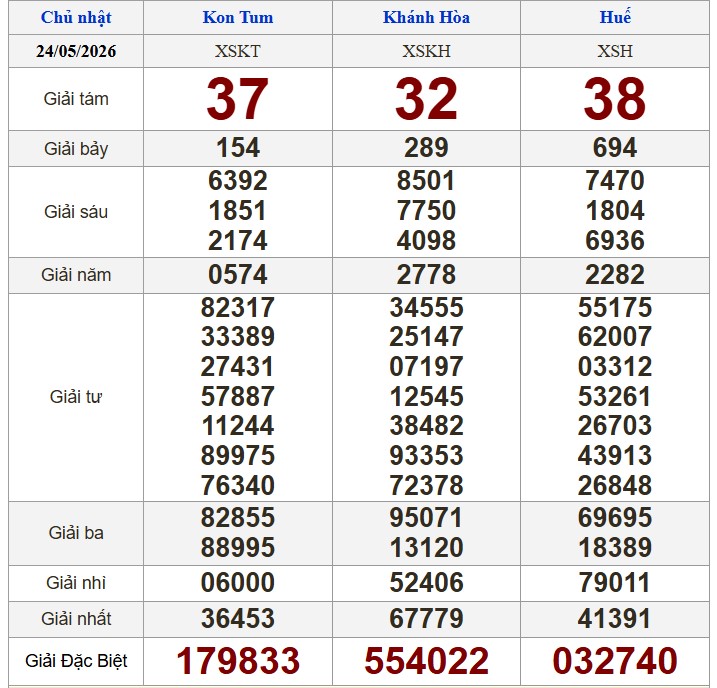Select Giải nhì number 79011

click(x=615, y=583)
